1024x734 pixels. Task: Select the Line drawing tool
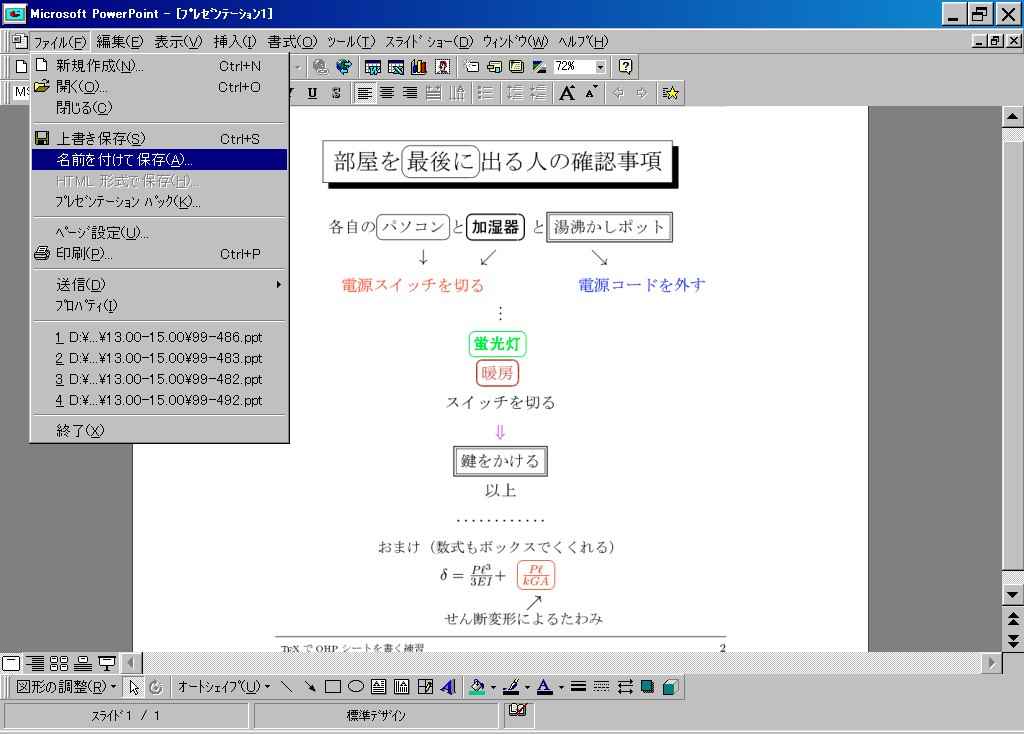click(286, 687)
